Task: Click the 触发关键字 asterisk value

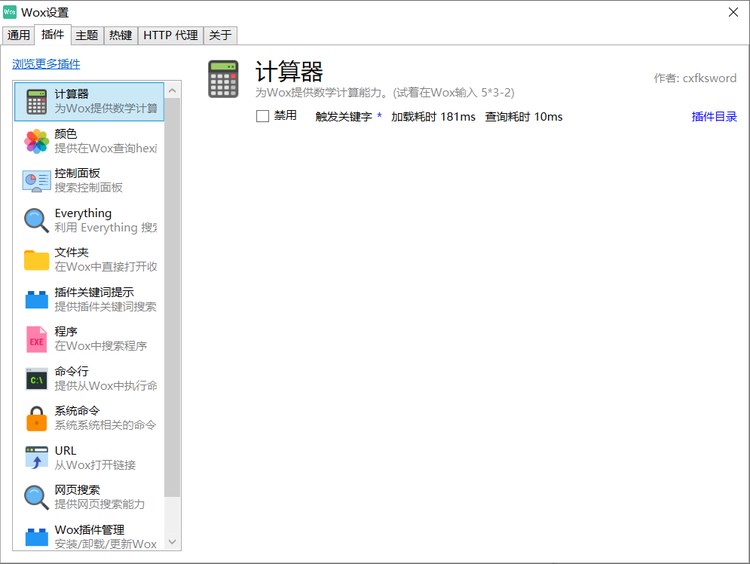Action: [379, 116]
